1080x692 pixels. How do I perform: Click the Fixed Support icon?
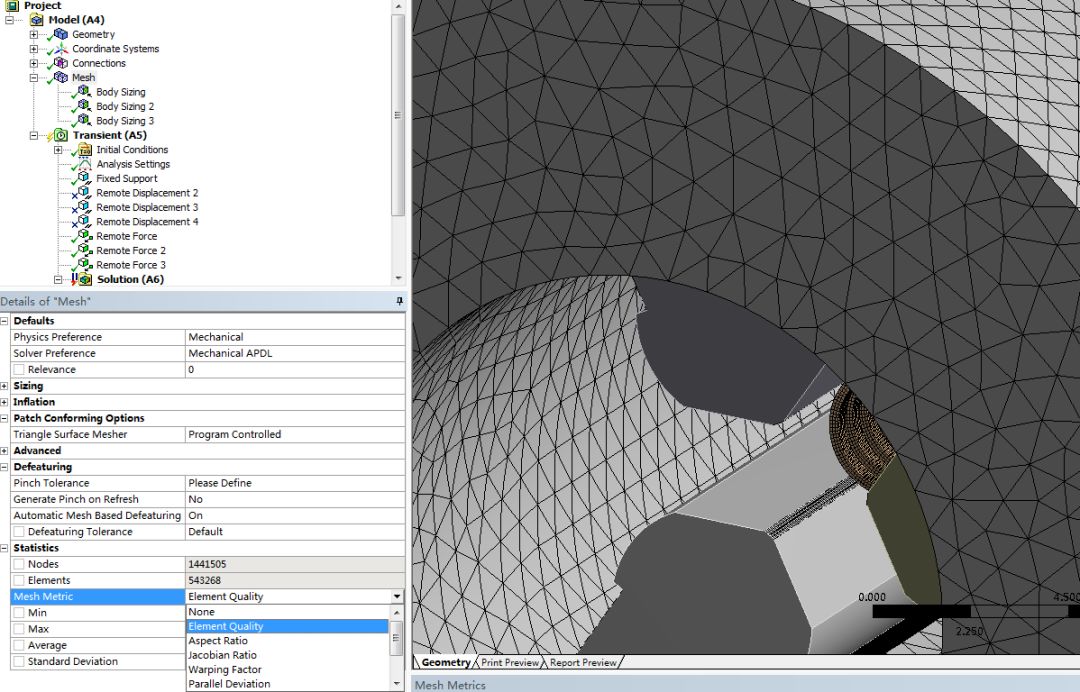84,178
